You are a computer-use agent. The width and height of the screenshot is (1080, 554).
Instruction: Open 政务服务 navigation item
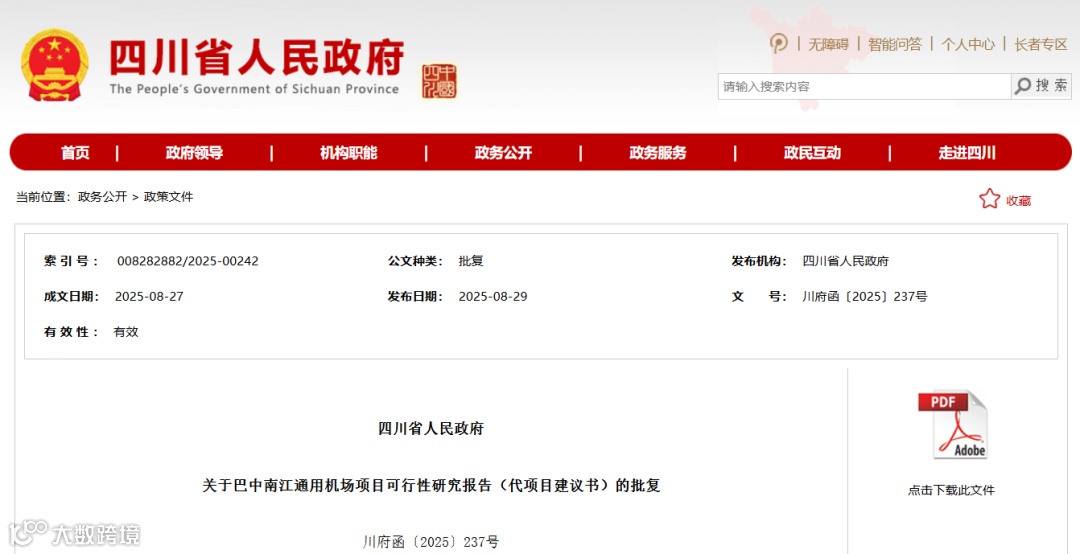coord(658,152)
